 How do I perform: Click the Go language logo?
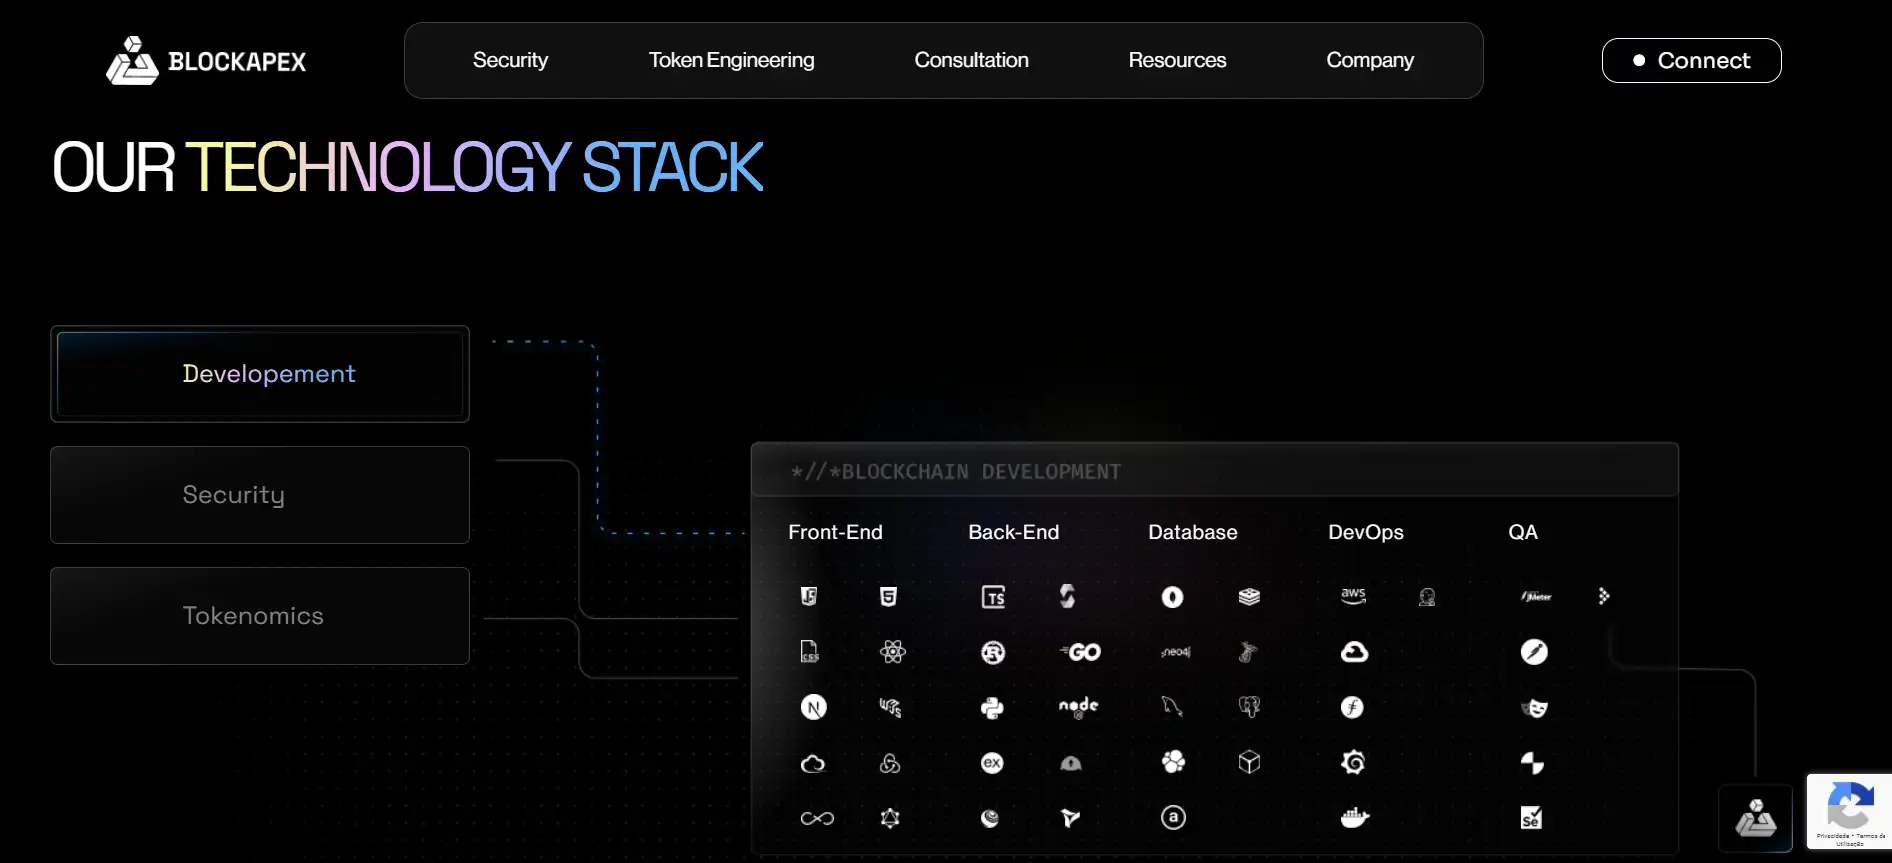coord(1081,652)
